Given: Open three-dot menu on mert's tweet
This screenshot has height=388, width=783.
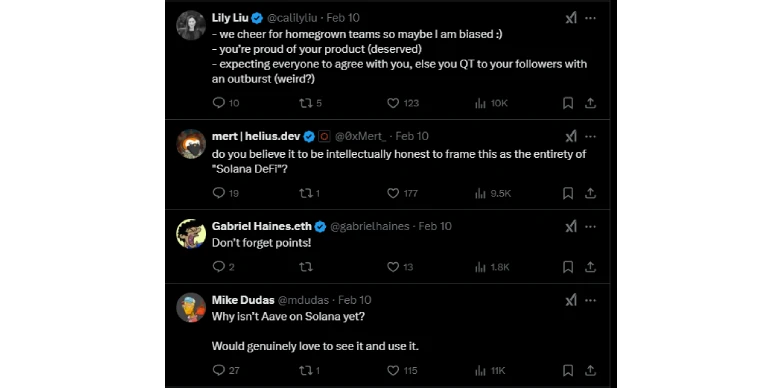Looking at the screenshot, I should tap(590, 136).
